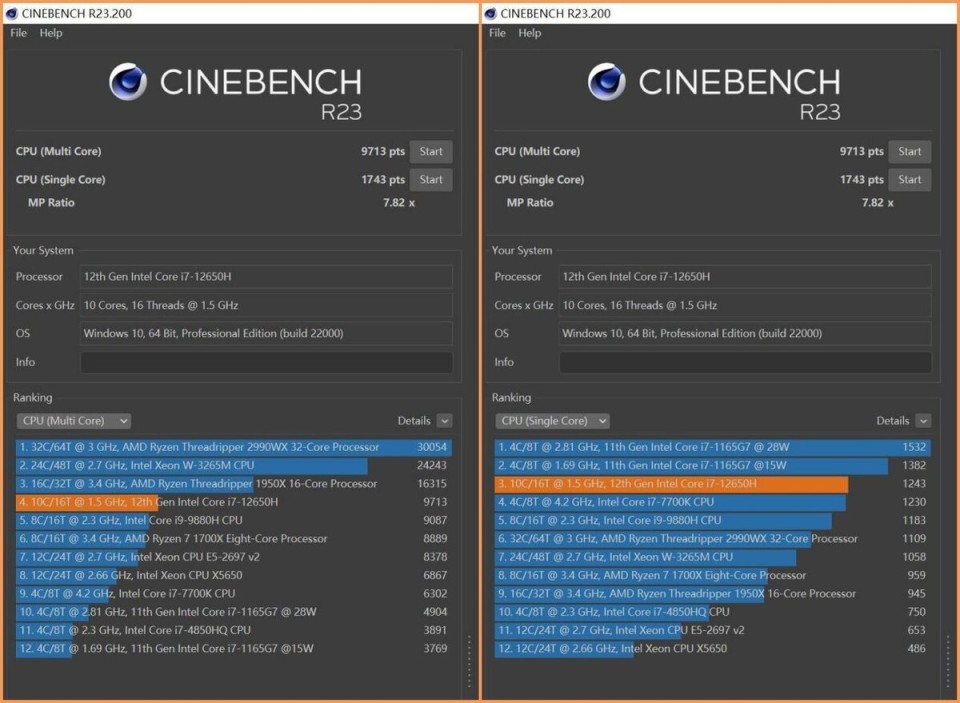Click the Info field in left window
This screenshot has width=960, height=703.
(266, 362)
